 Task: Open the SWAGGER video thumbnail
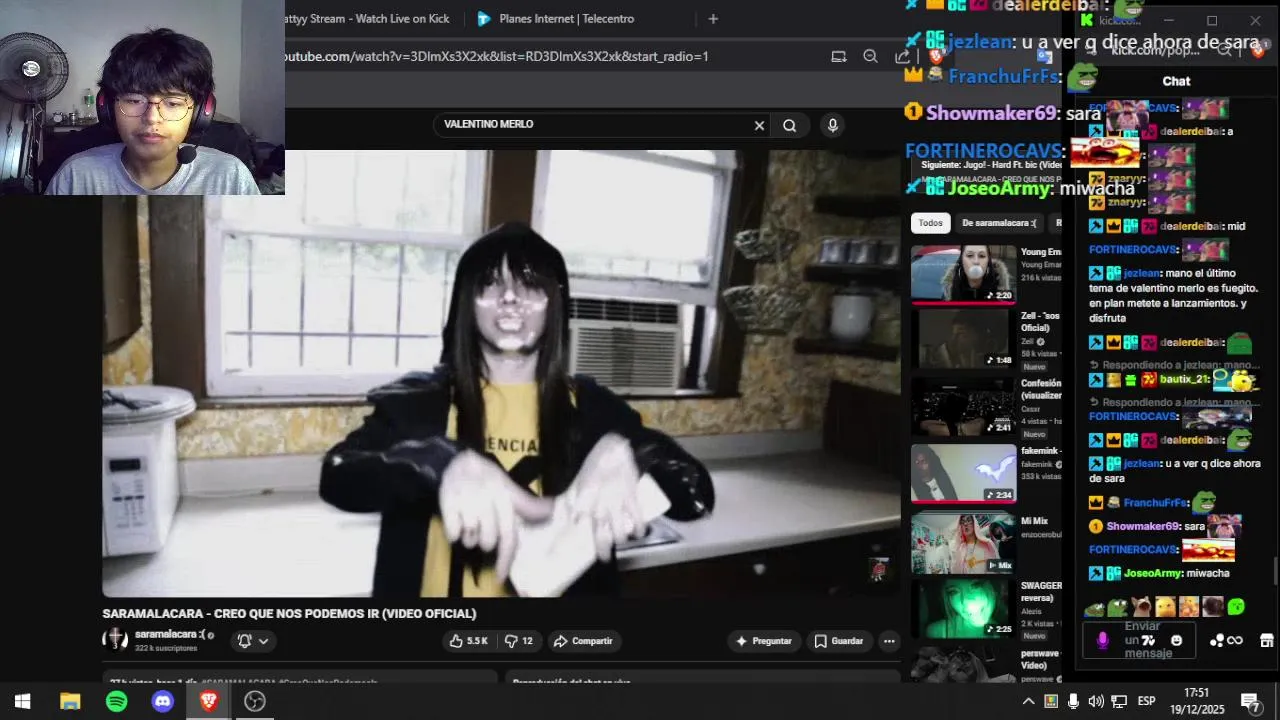(x=963, y=608)
